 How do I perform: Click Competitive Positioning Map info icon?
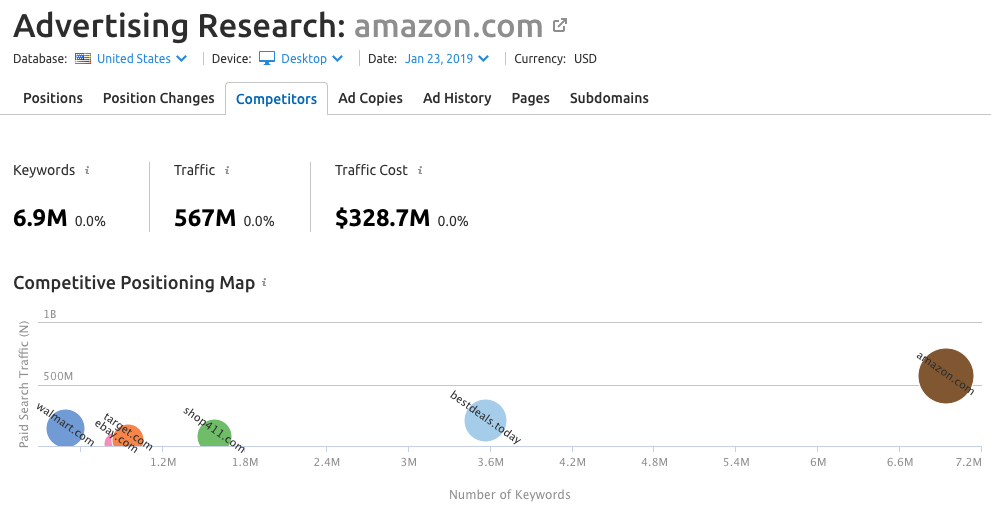[x=264, y=283]
